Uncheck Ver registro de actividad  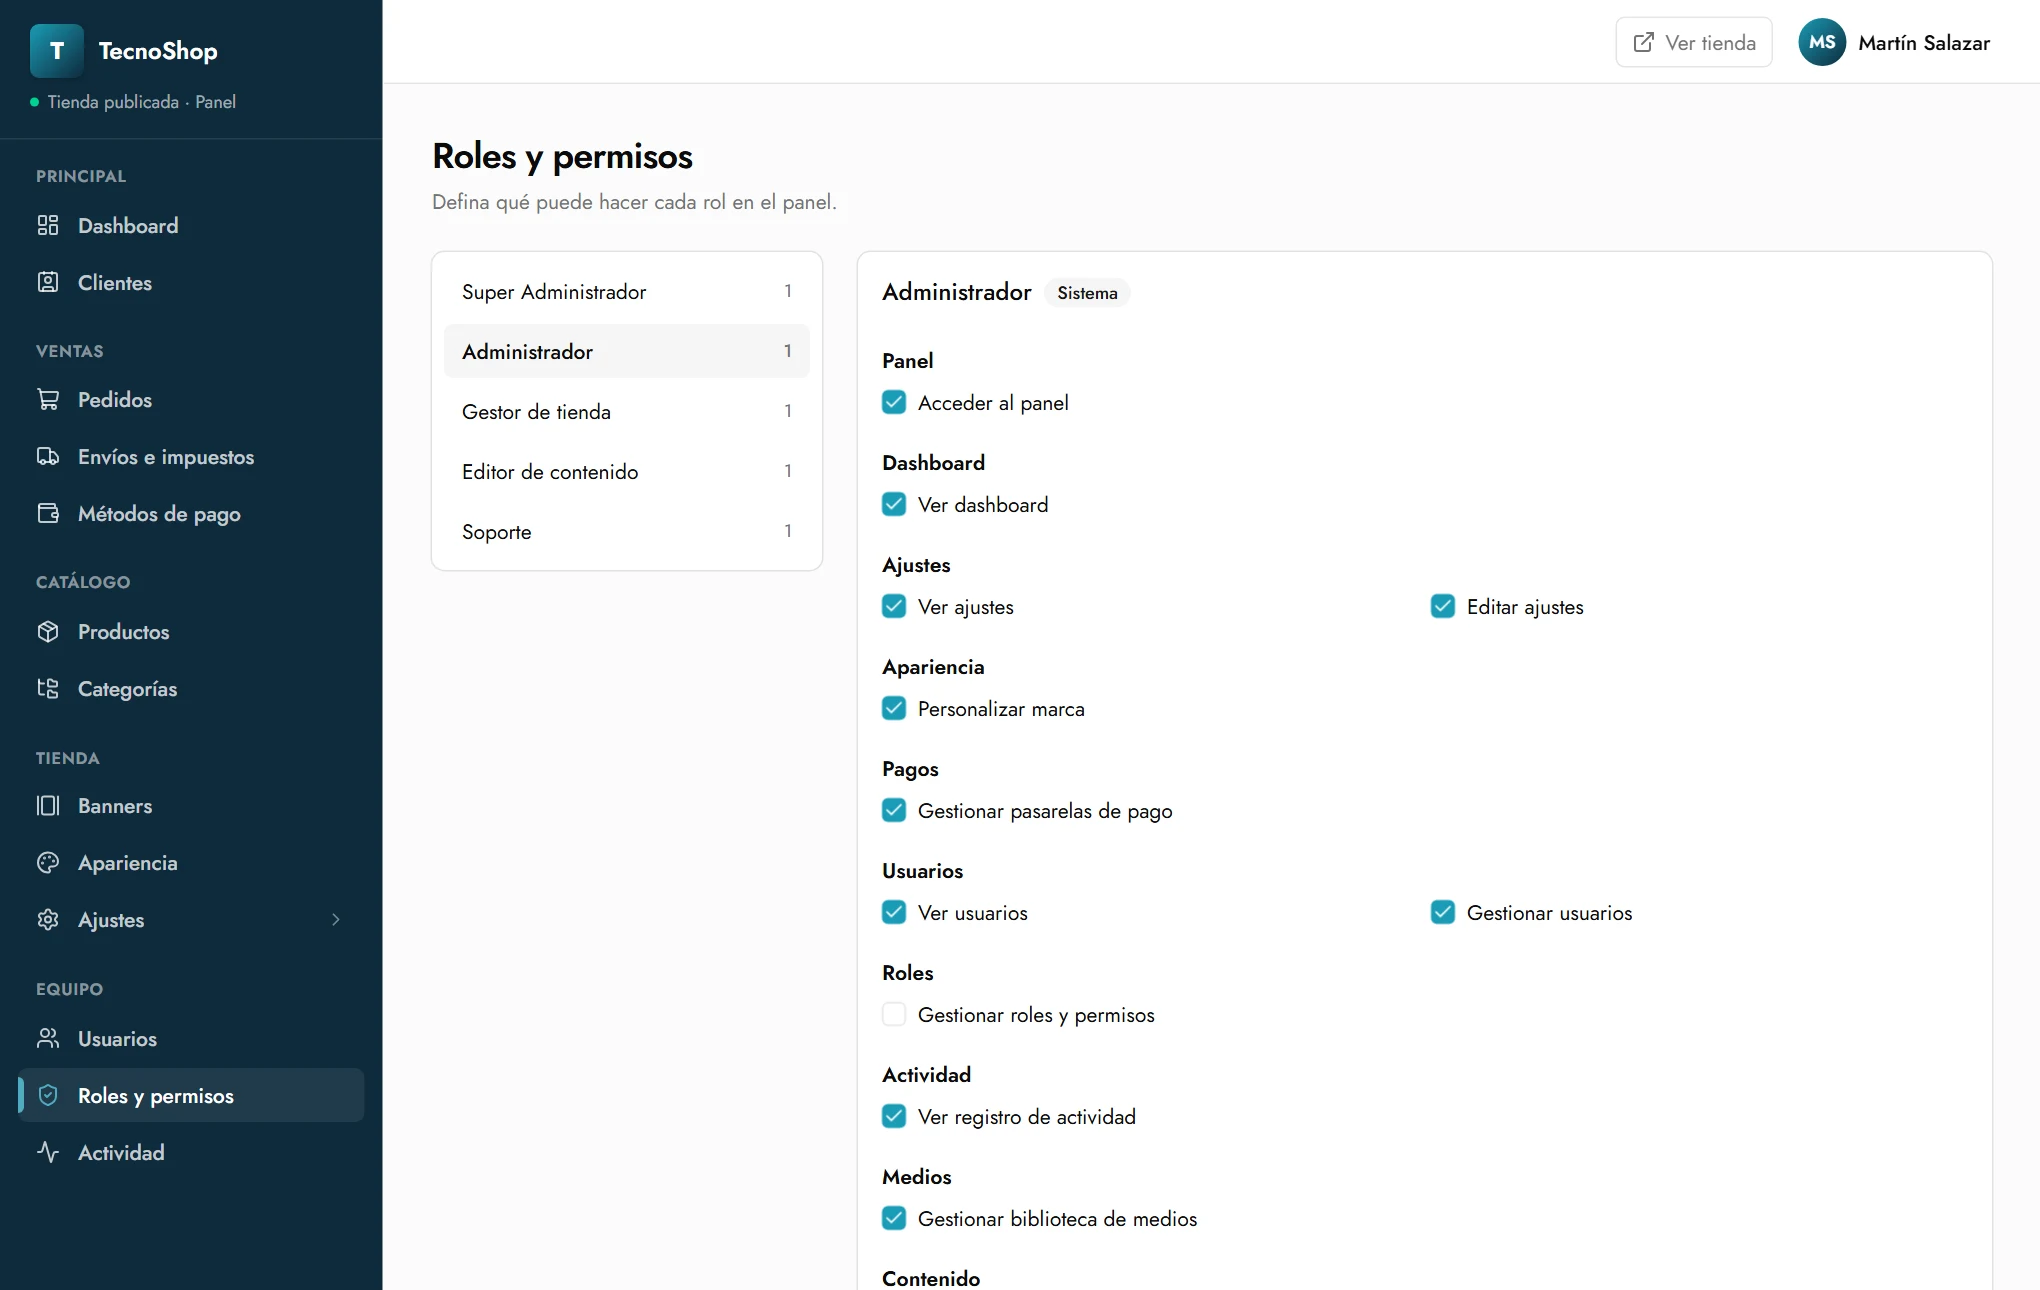(894, 1116)
